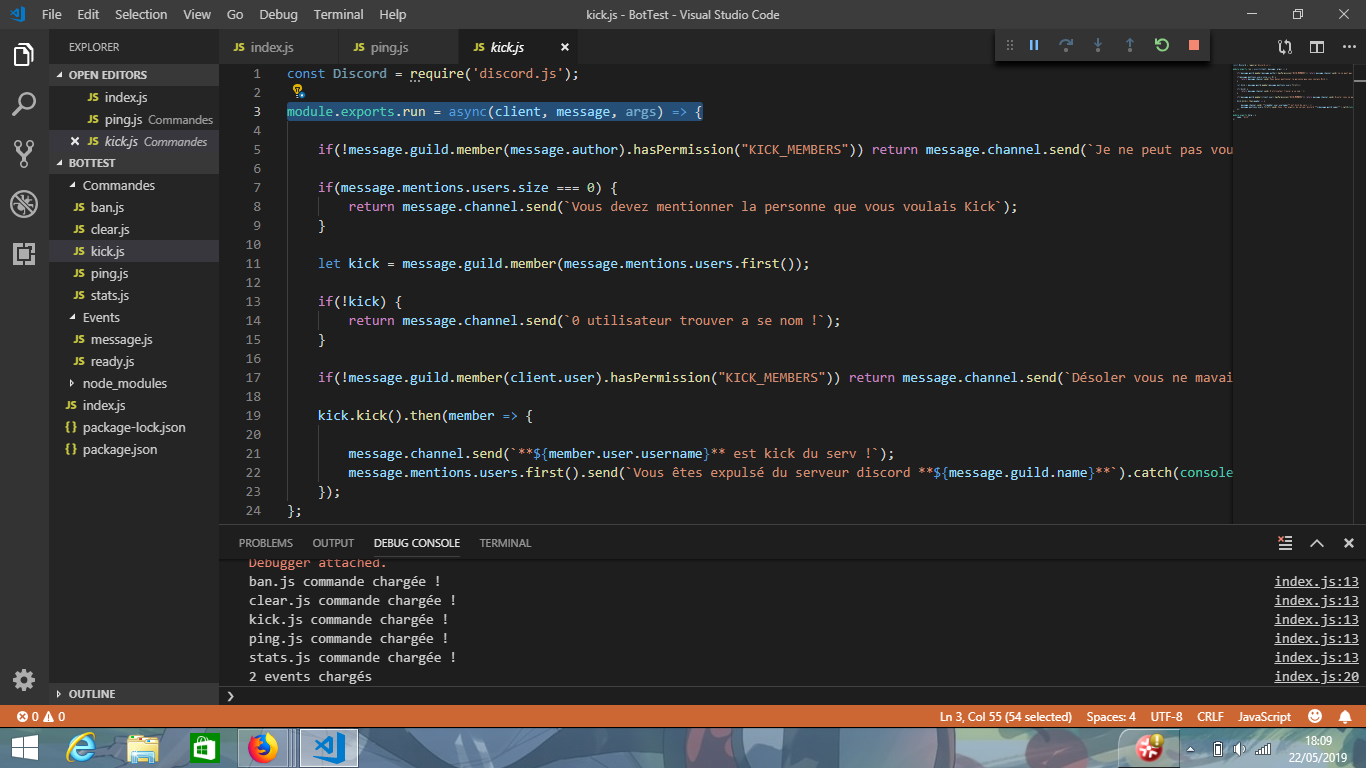
Task: Switch to the index.js editor tab
Action: tap(279, 47)
